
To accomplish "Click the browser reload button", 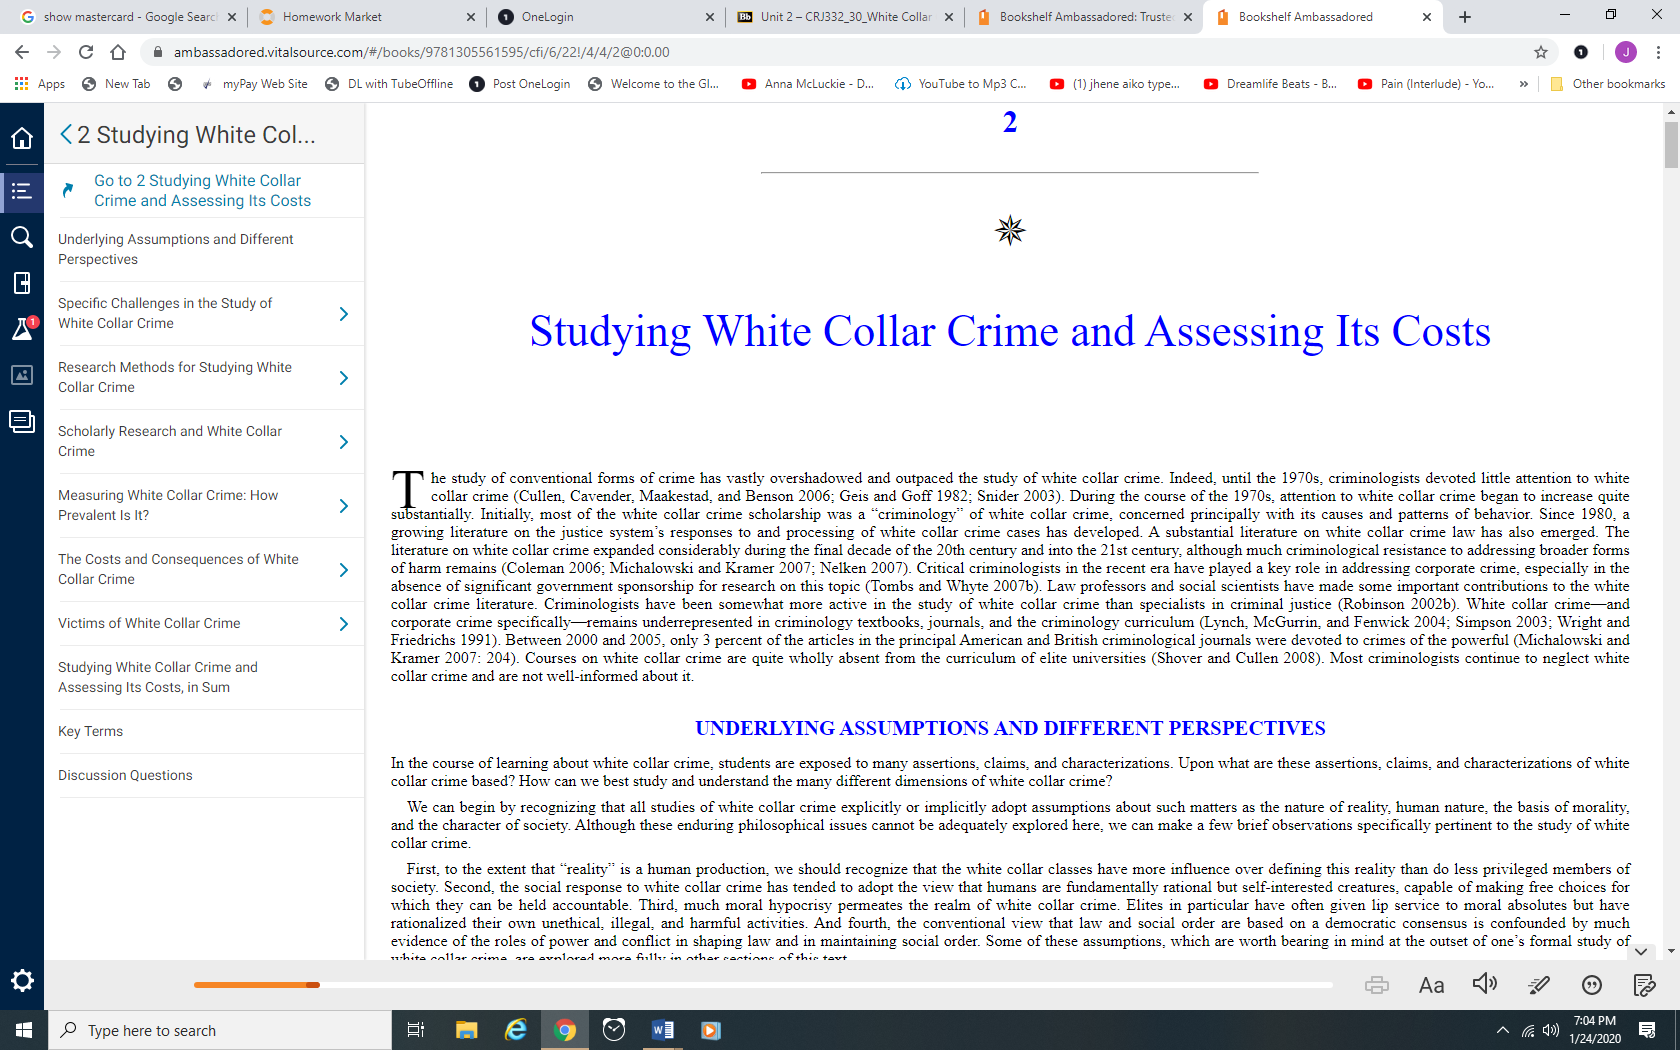I will click(x=86, y=52).
